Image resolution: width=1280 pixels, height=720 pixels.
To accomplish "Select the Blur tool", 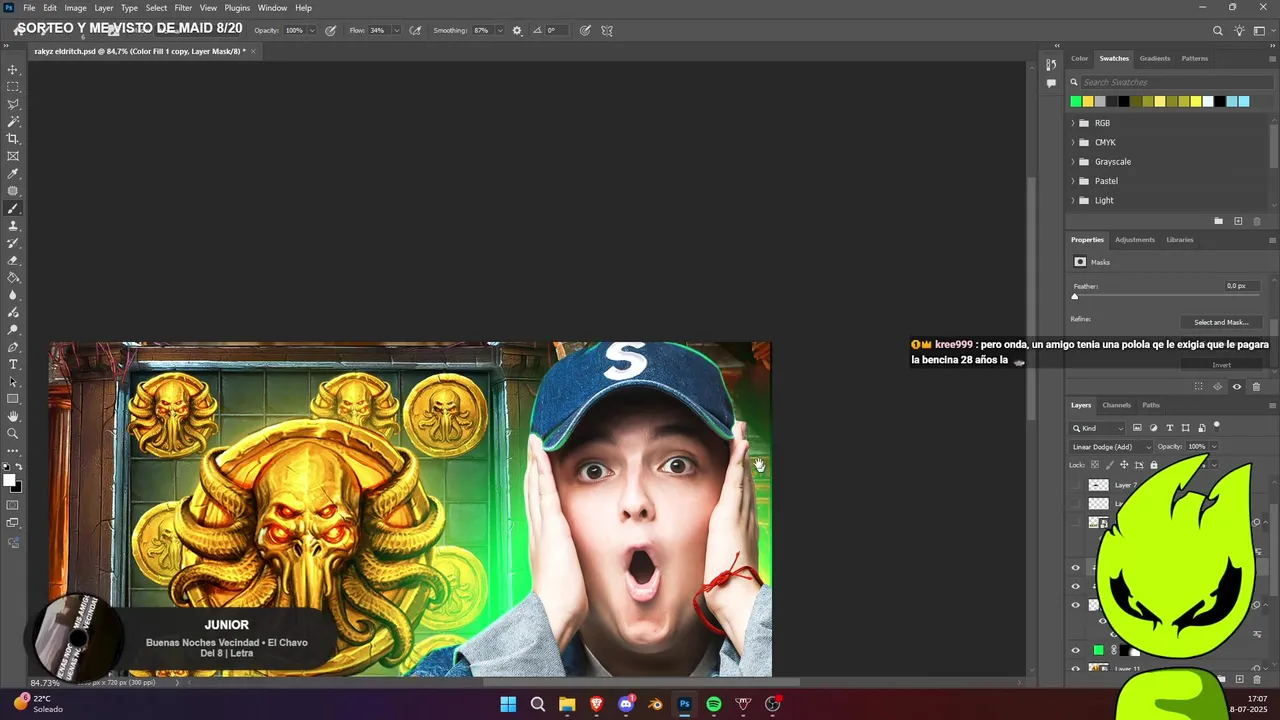I will pyautogui.click(x=13, y=295).
